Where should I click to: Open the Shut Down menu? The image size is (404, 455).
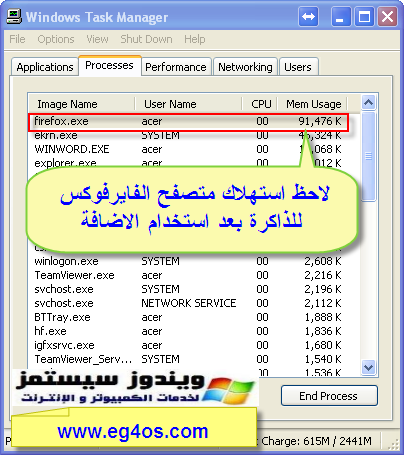146,39
